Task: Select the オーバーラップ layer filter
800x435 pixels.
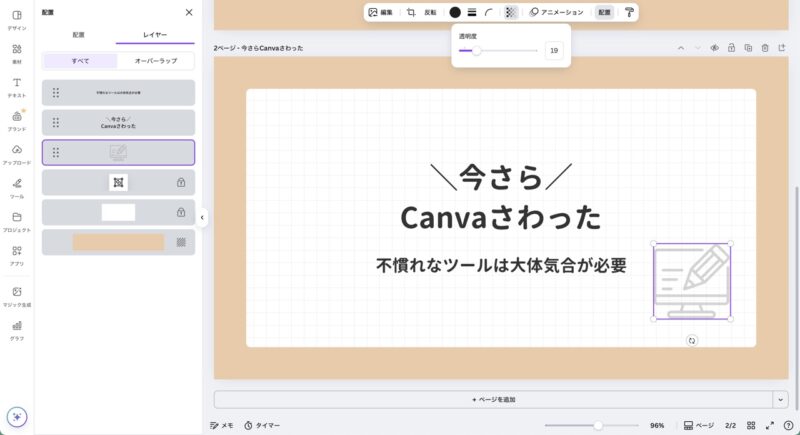Action: (156, 61)
